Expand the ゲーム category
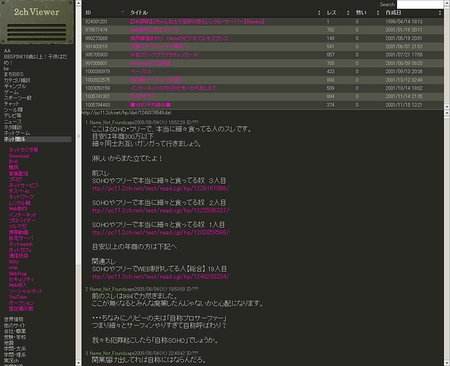 pyautogui.click(x=11, y=92)
